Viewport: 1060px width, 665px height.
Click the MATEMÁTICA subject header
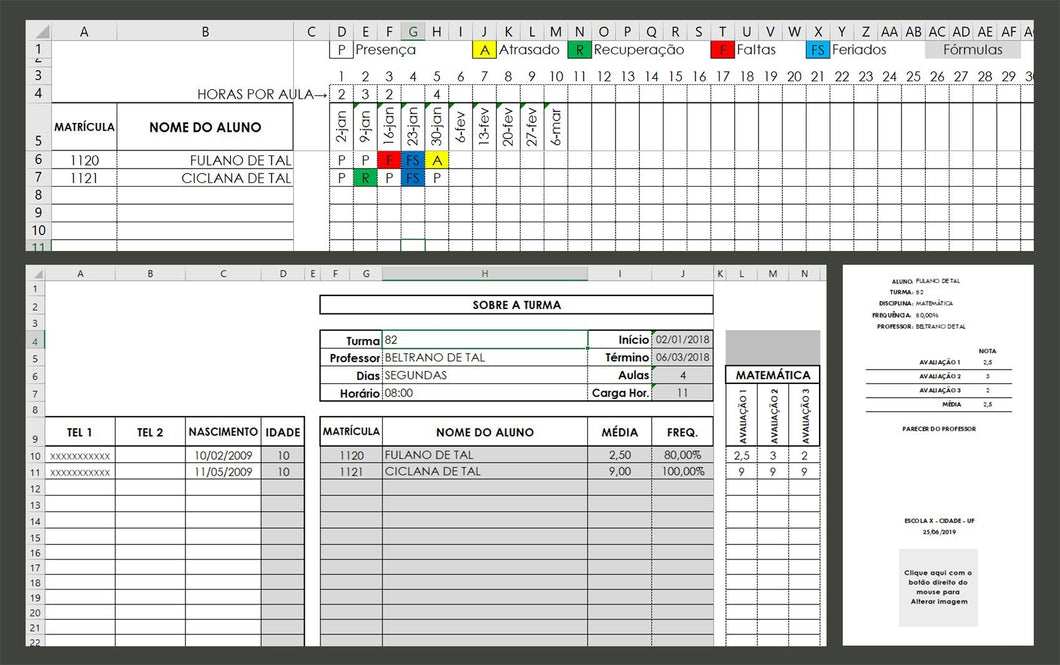pyautogui.click(x=772, y=375)
